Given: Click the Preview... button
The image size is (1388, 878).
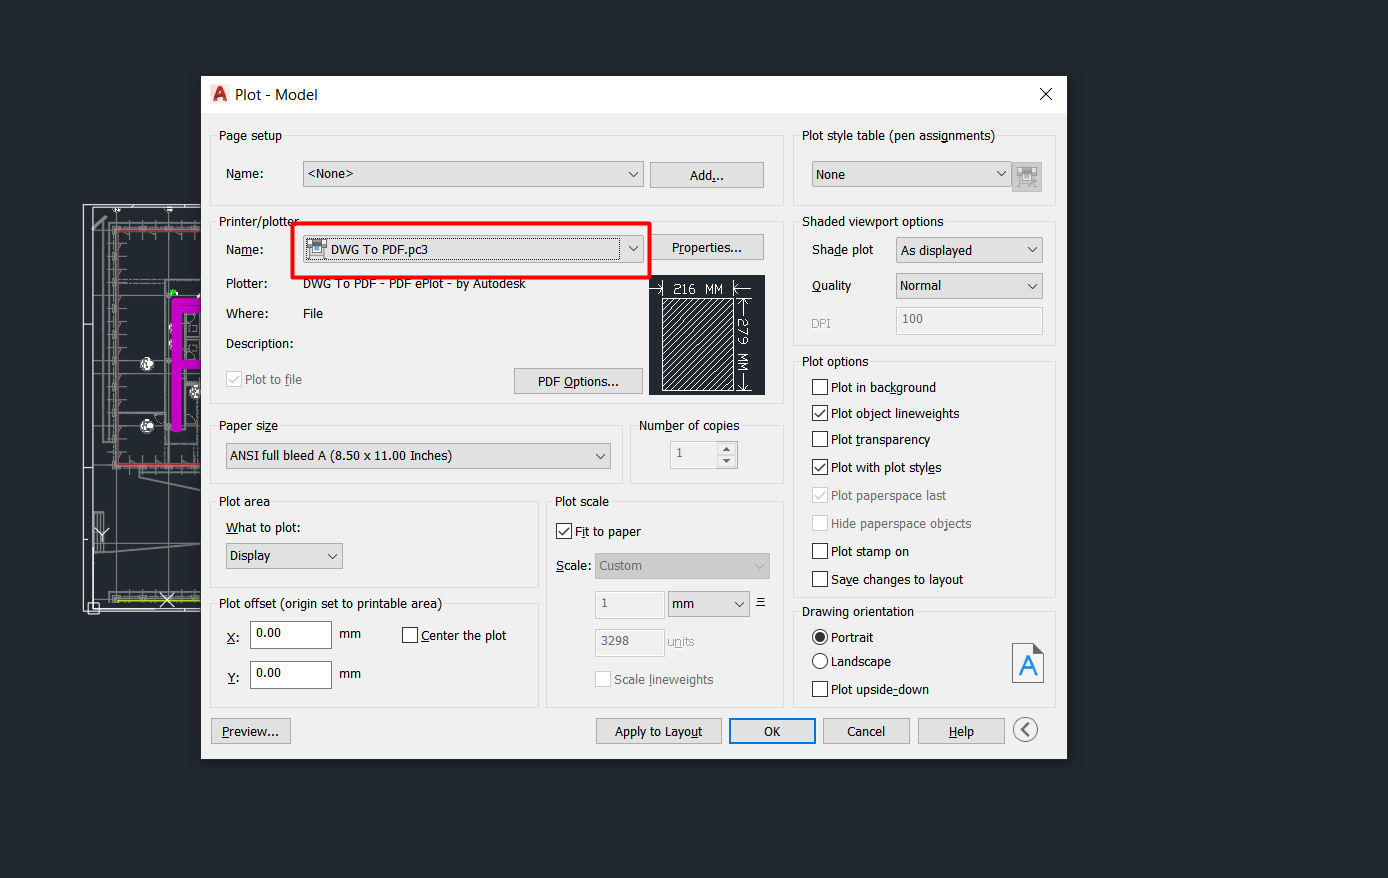Looking at the screenshot, I should coord(251,731).
